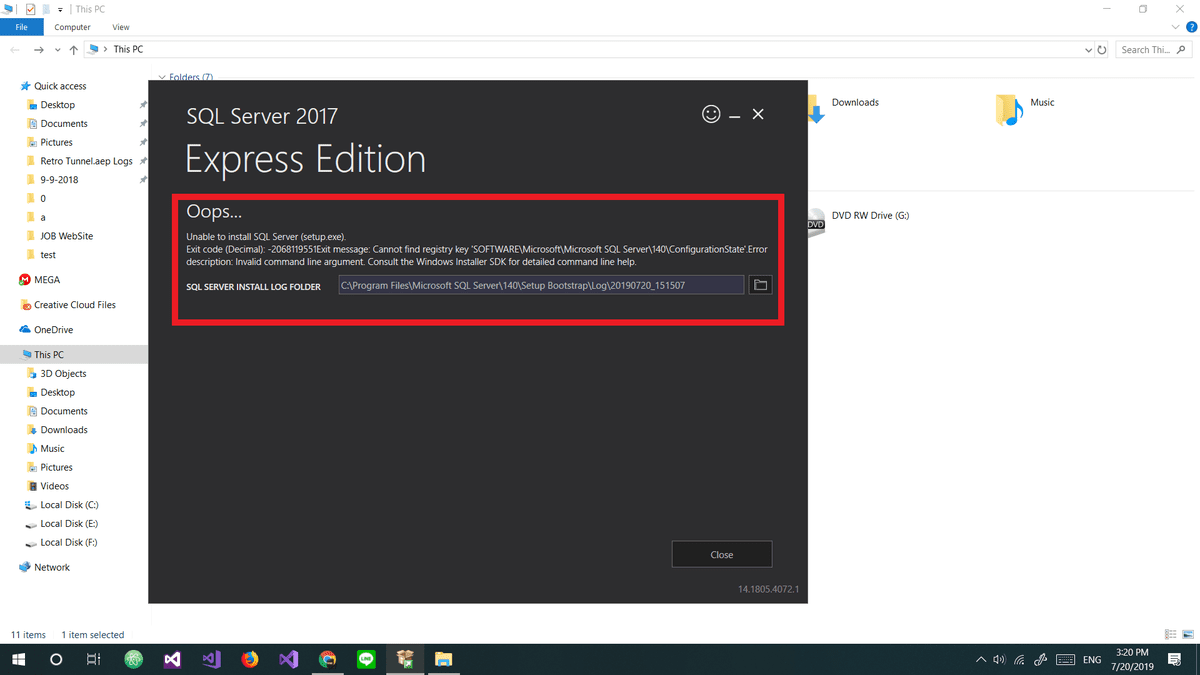Open the install log folder browse icon

click(x=760, y=285)
